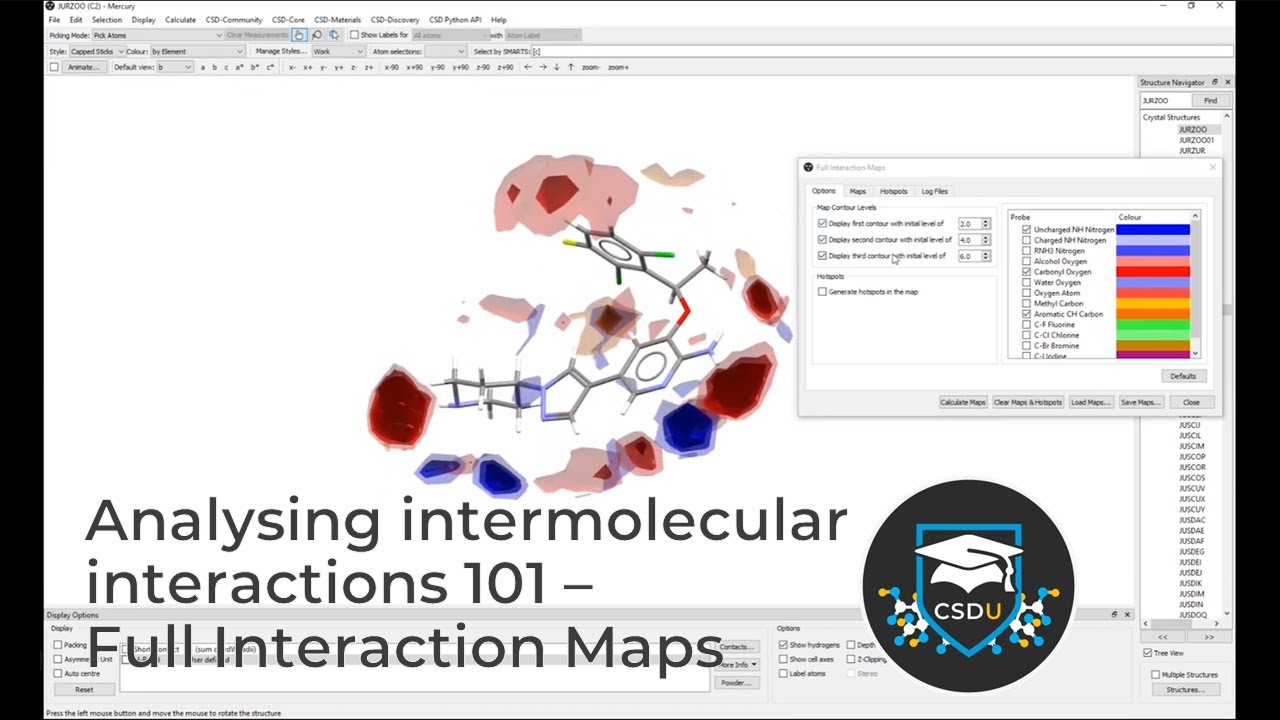
Task: Open the Atom selections dropdown
Action: coord(445,51)
